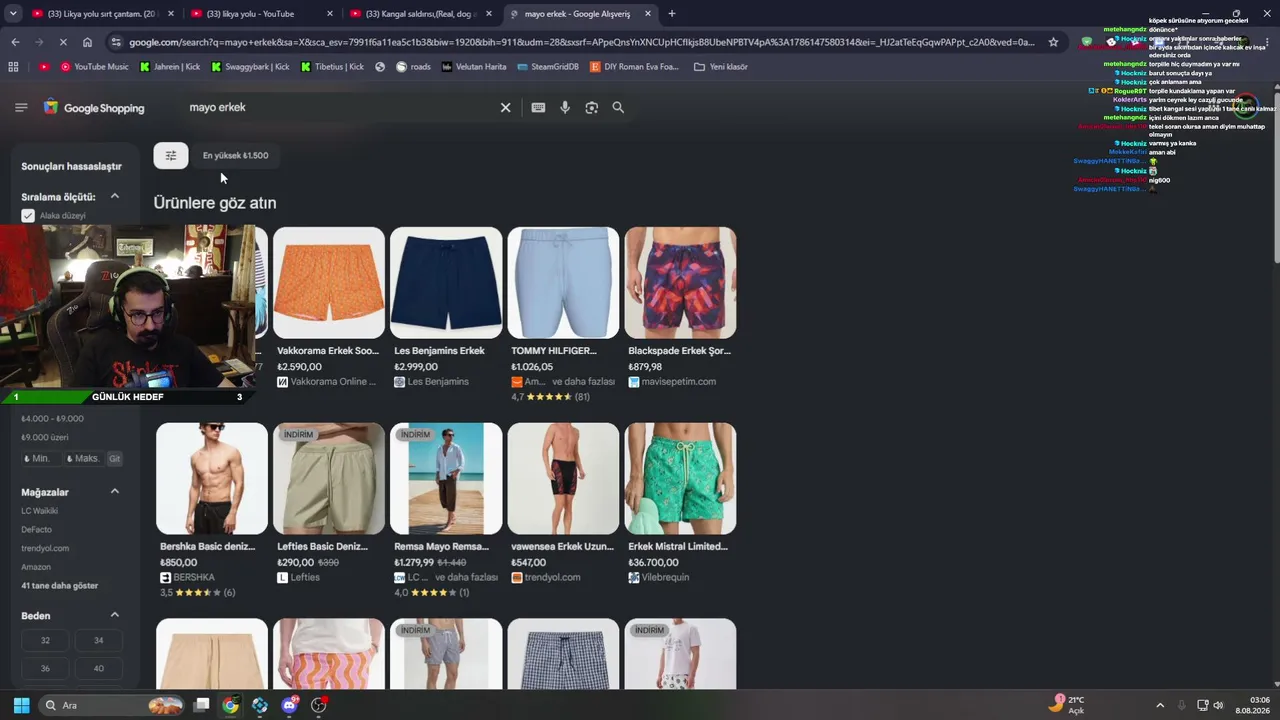Open the on-screen keyboard input tool
This screenshot has width=1280, height=720.
click(538, 107)
